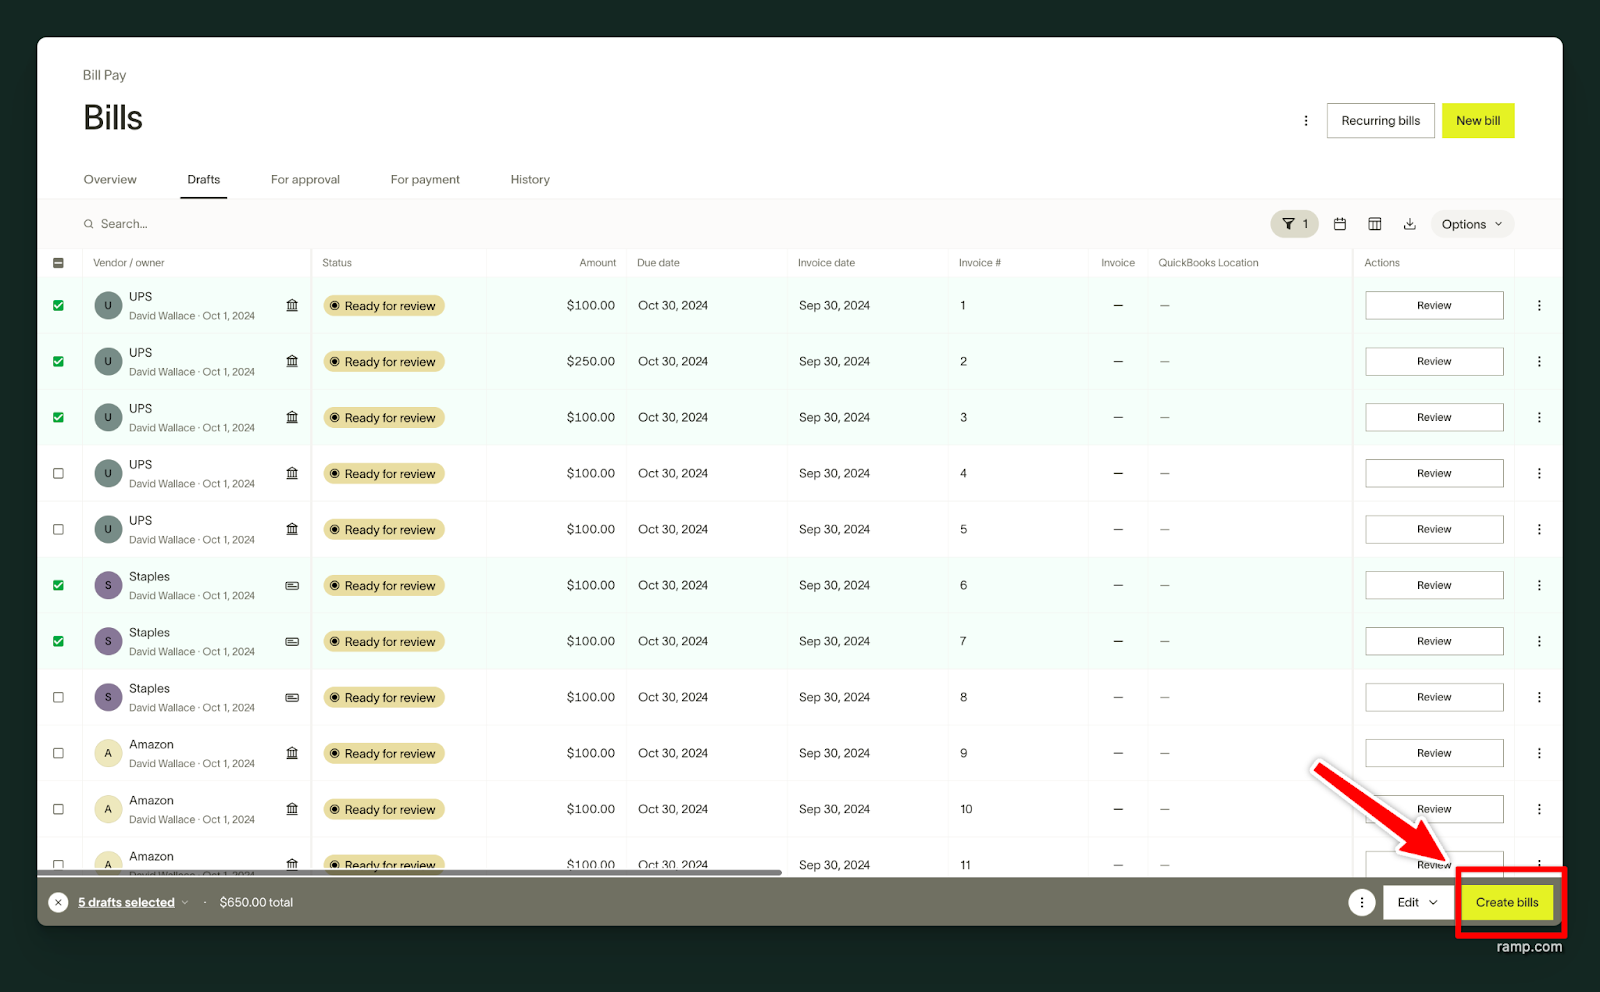Open row menu for invoice 1

tap(1539, 306)
